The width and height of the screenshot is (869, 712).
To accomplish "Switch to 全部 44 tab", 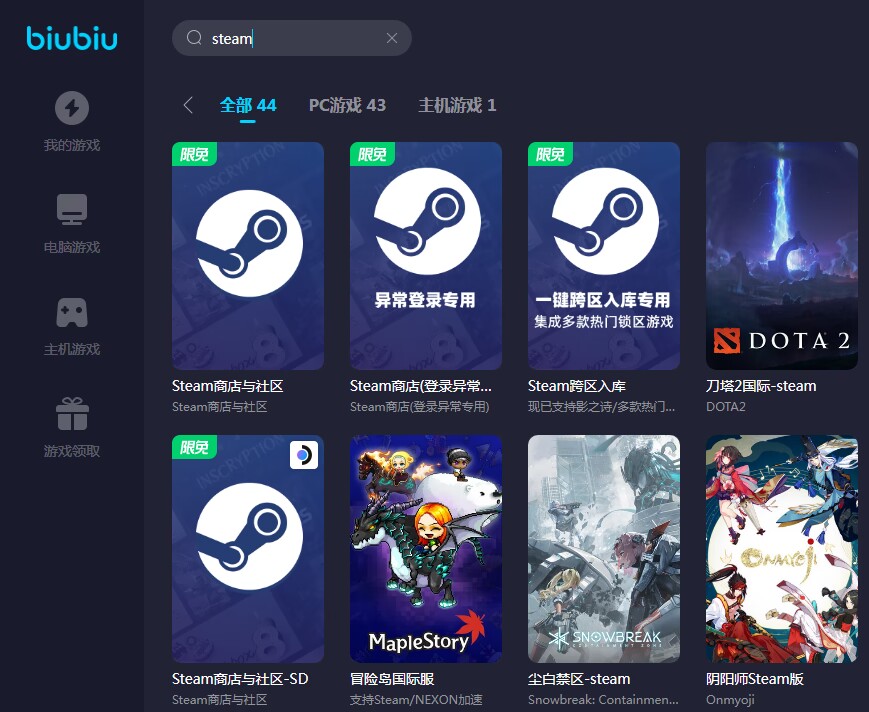I will point(248,105).
